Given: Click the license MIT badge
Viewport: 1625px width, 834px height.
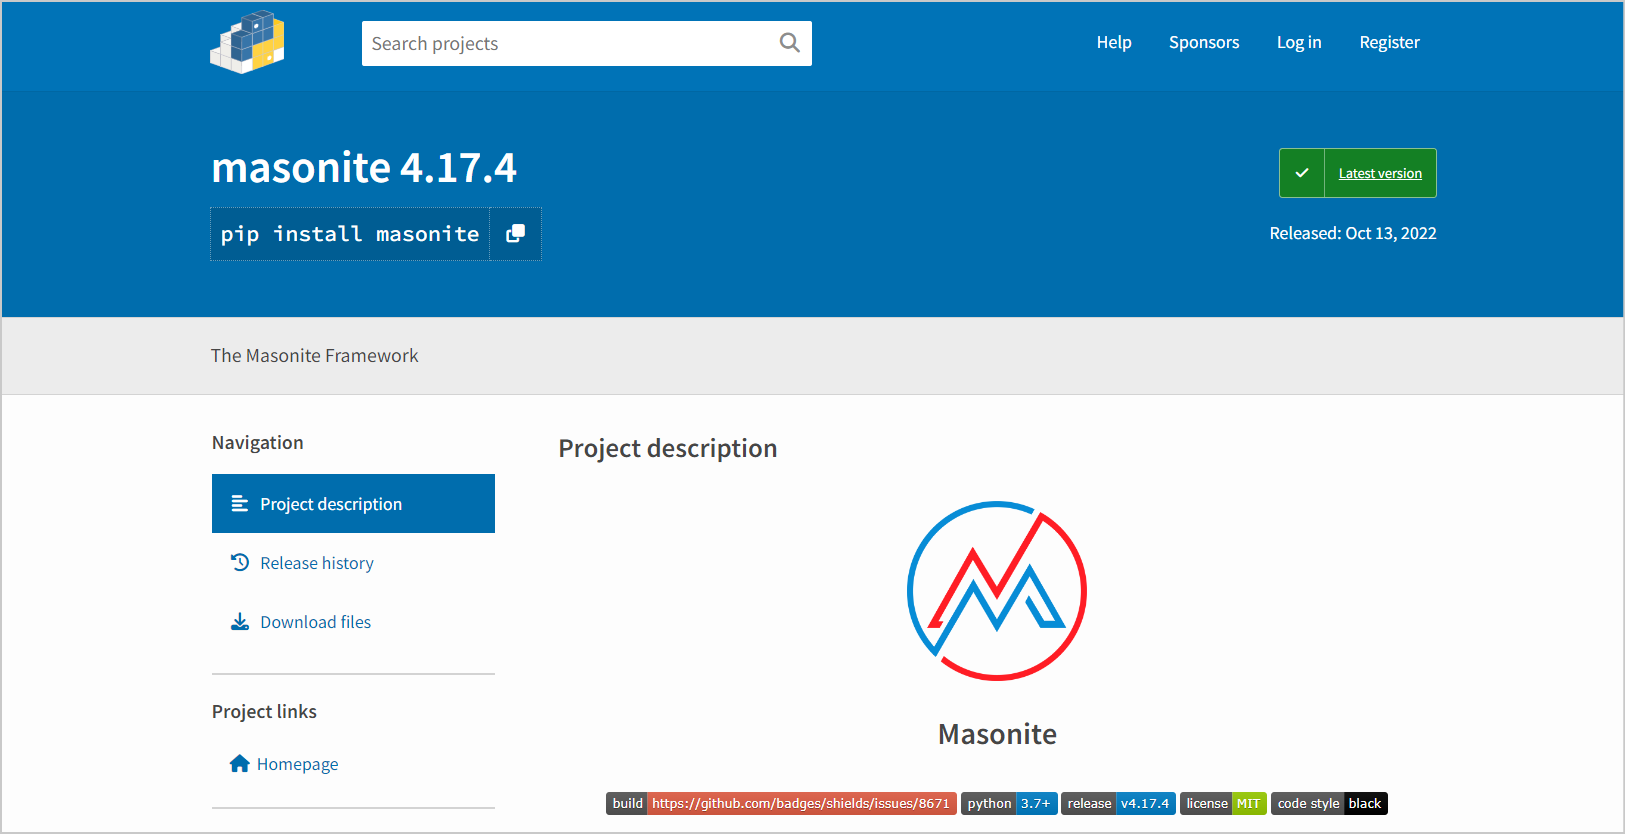Looking at the screenshot, I should [1223, 804].
